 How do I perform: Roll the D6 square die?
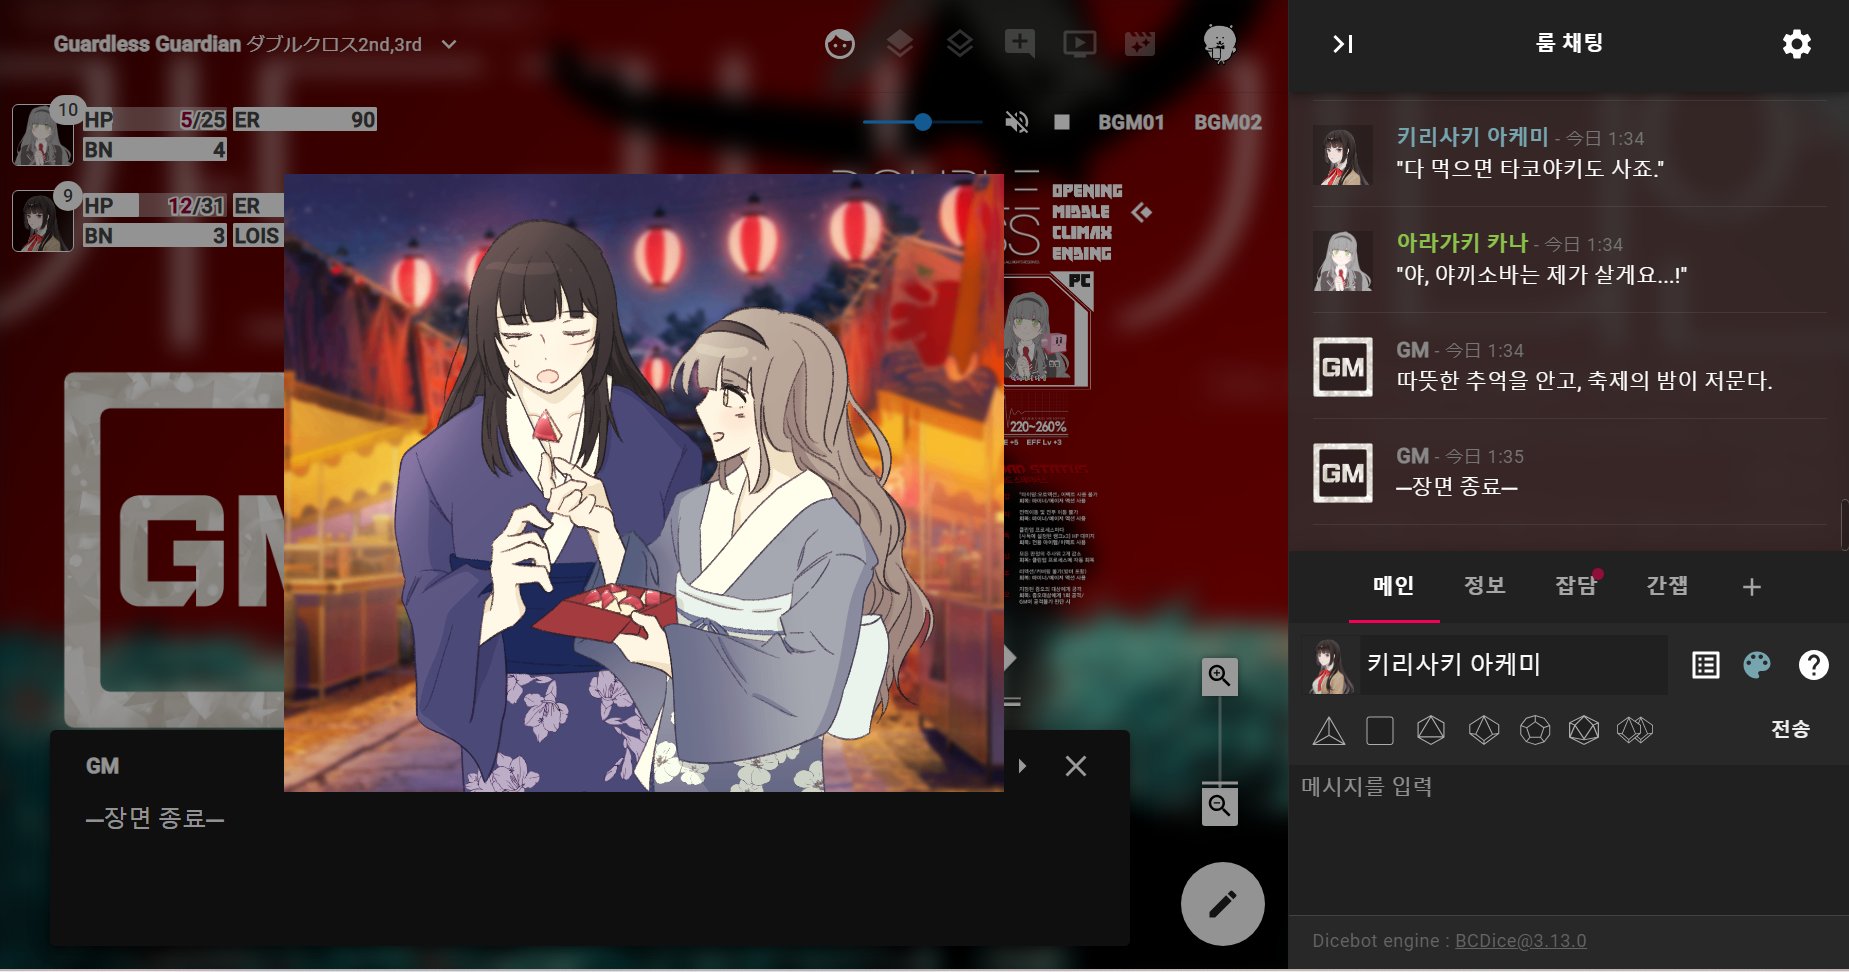click(x=1380, y=731)
